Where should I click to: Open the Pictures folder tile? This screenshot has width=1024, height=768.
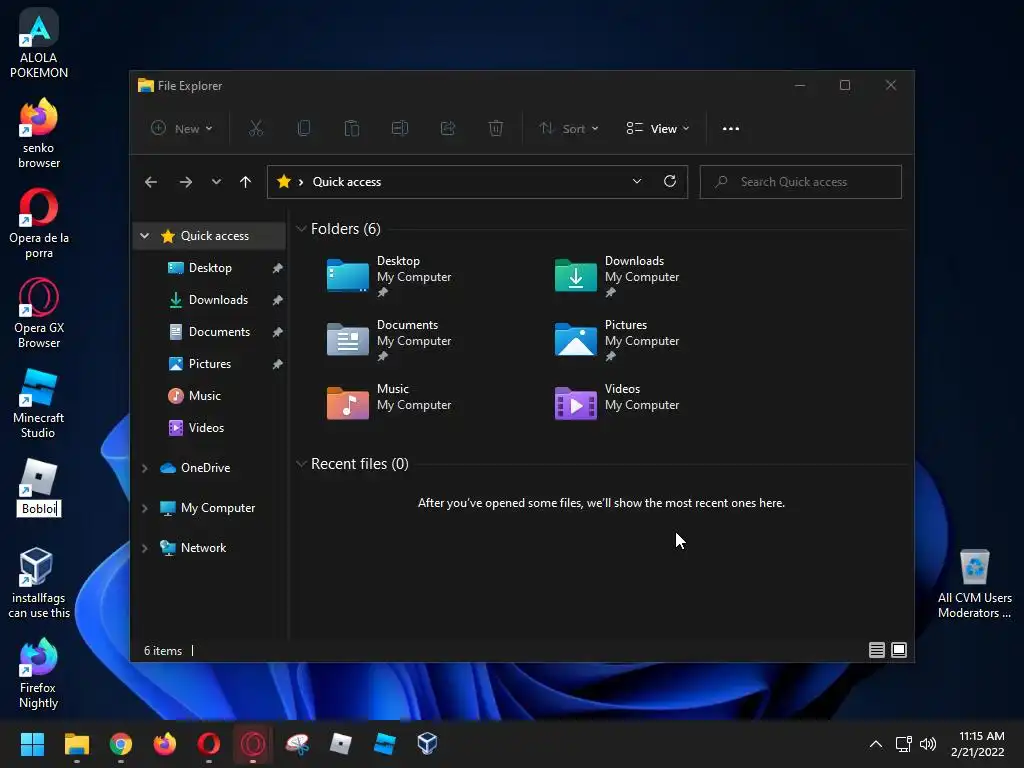pyautogui.click(x=617, y=340)
